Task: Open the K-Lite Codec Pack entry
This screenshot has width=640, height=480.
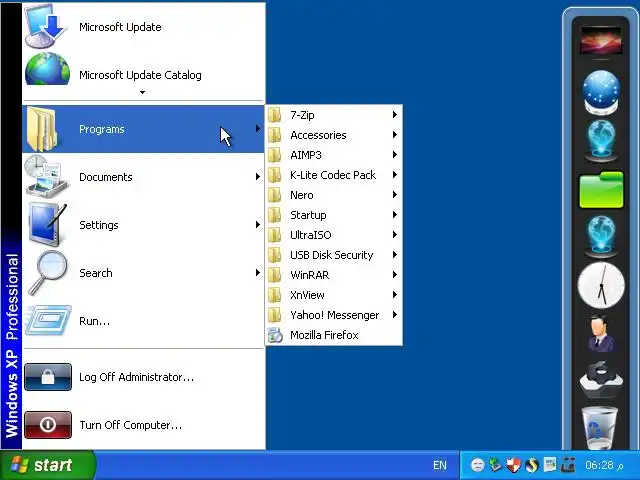Action: (x=333, y=175)
